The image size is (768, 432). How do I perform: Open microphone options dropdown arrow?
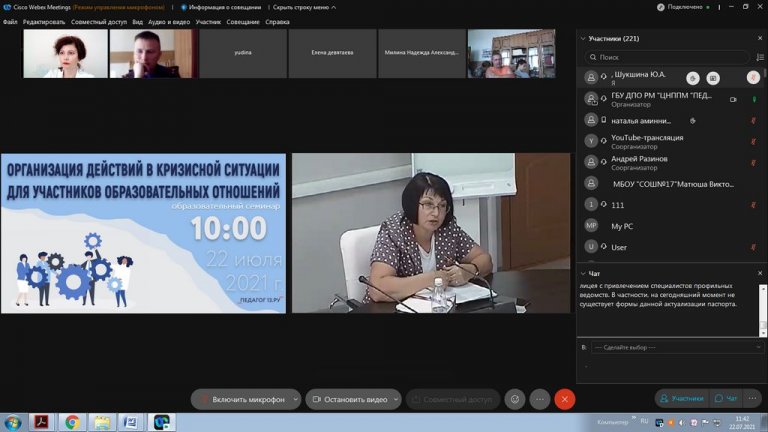click(295, 399)
